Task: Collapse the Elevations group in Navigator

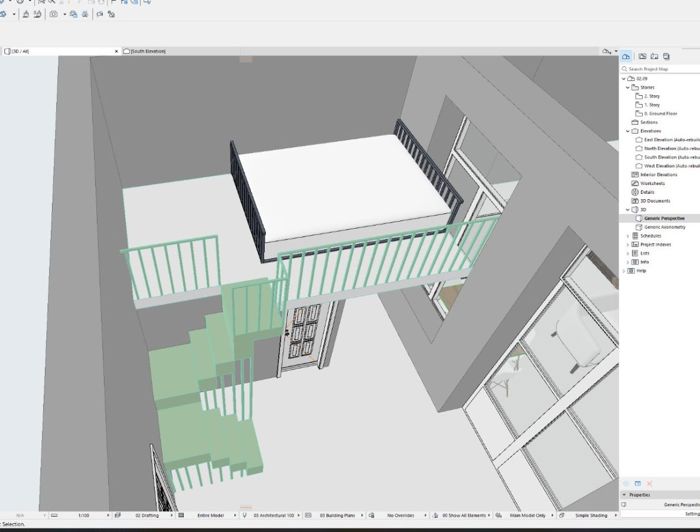Action: pyautogui.click(x=628, y=131)
